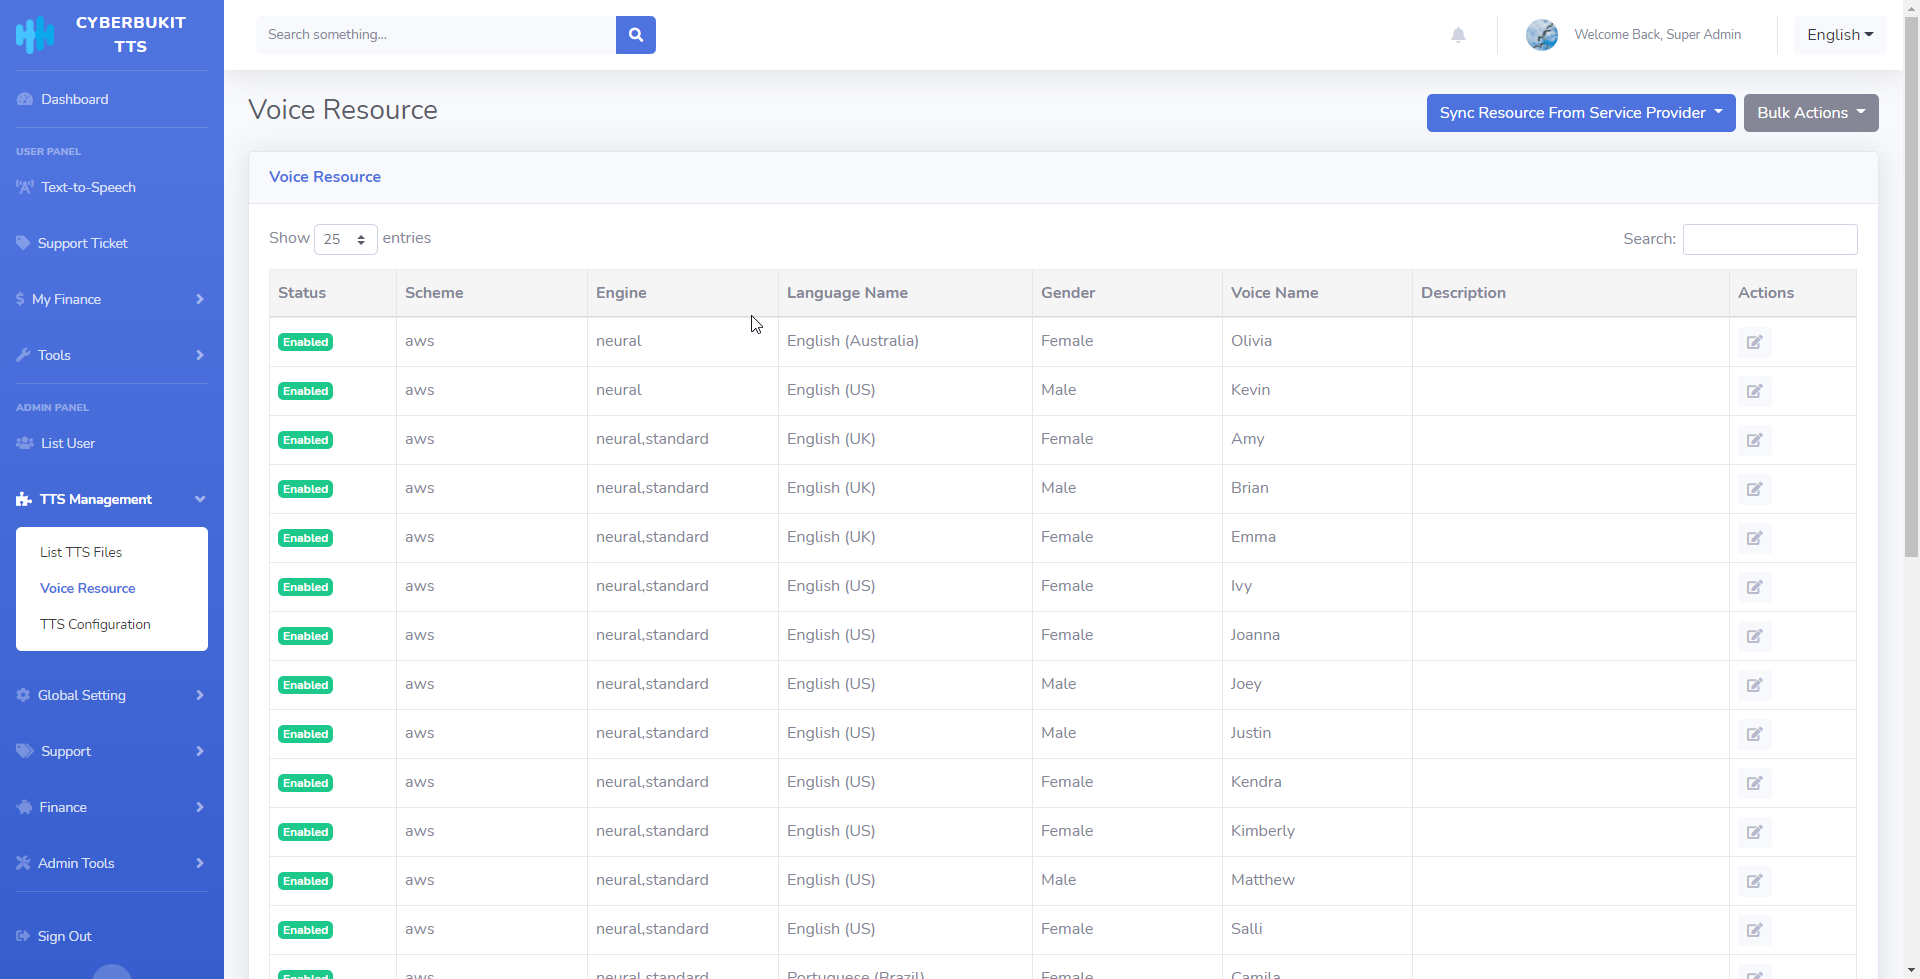Collapse the TTS Management section

pos(110,499)
